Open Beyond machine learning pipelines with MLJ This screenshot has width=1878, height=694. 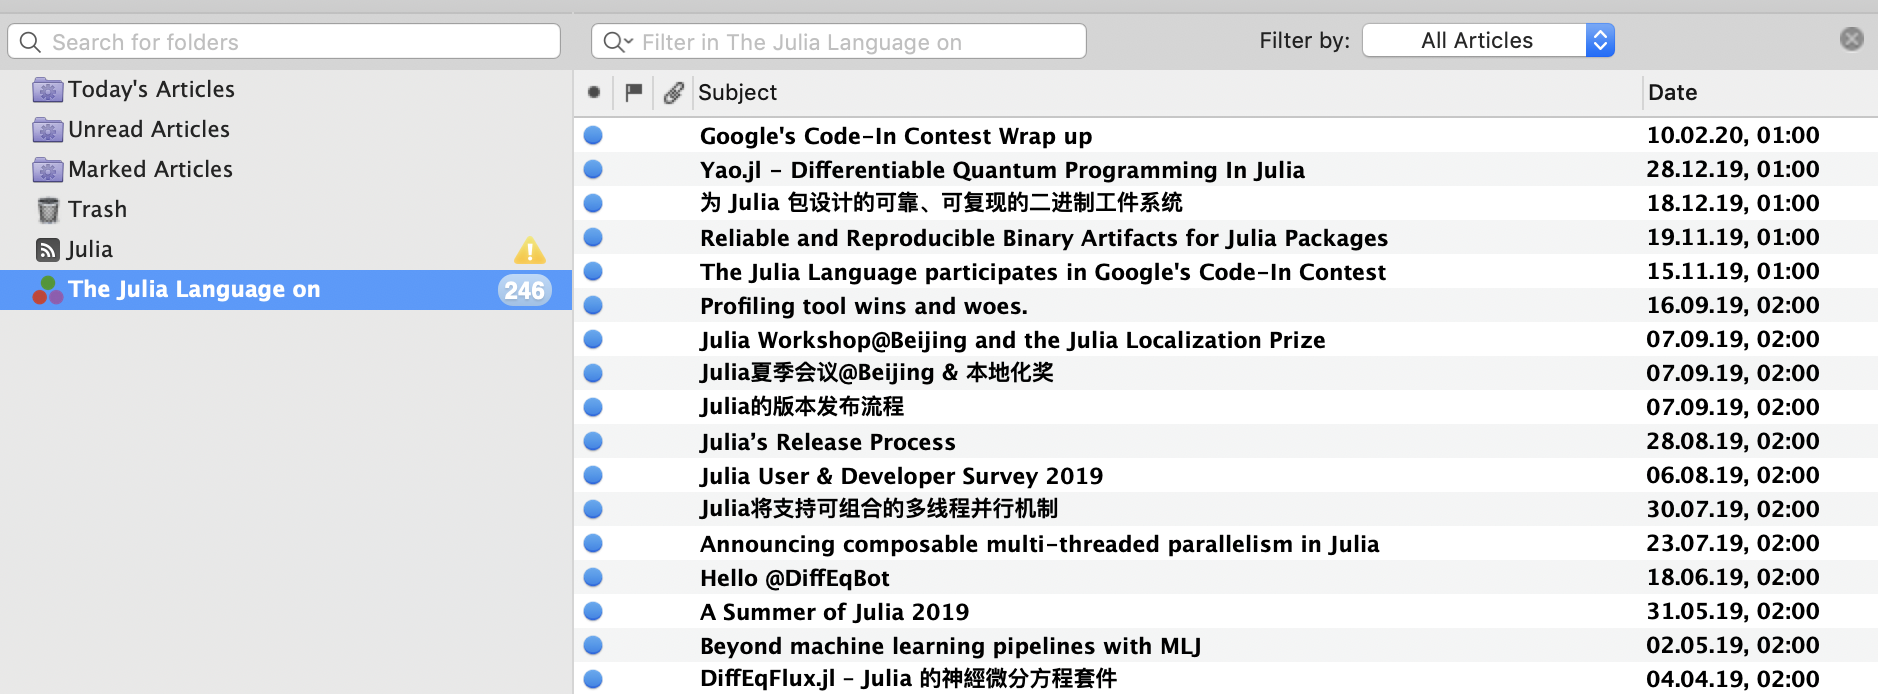(x=951, y=646)
